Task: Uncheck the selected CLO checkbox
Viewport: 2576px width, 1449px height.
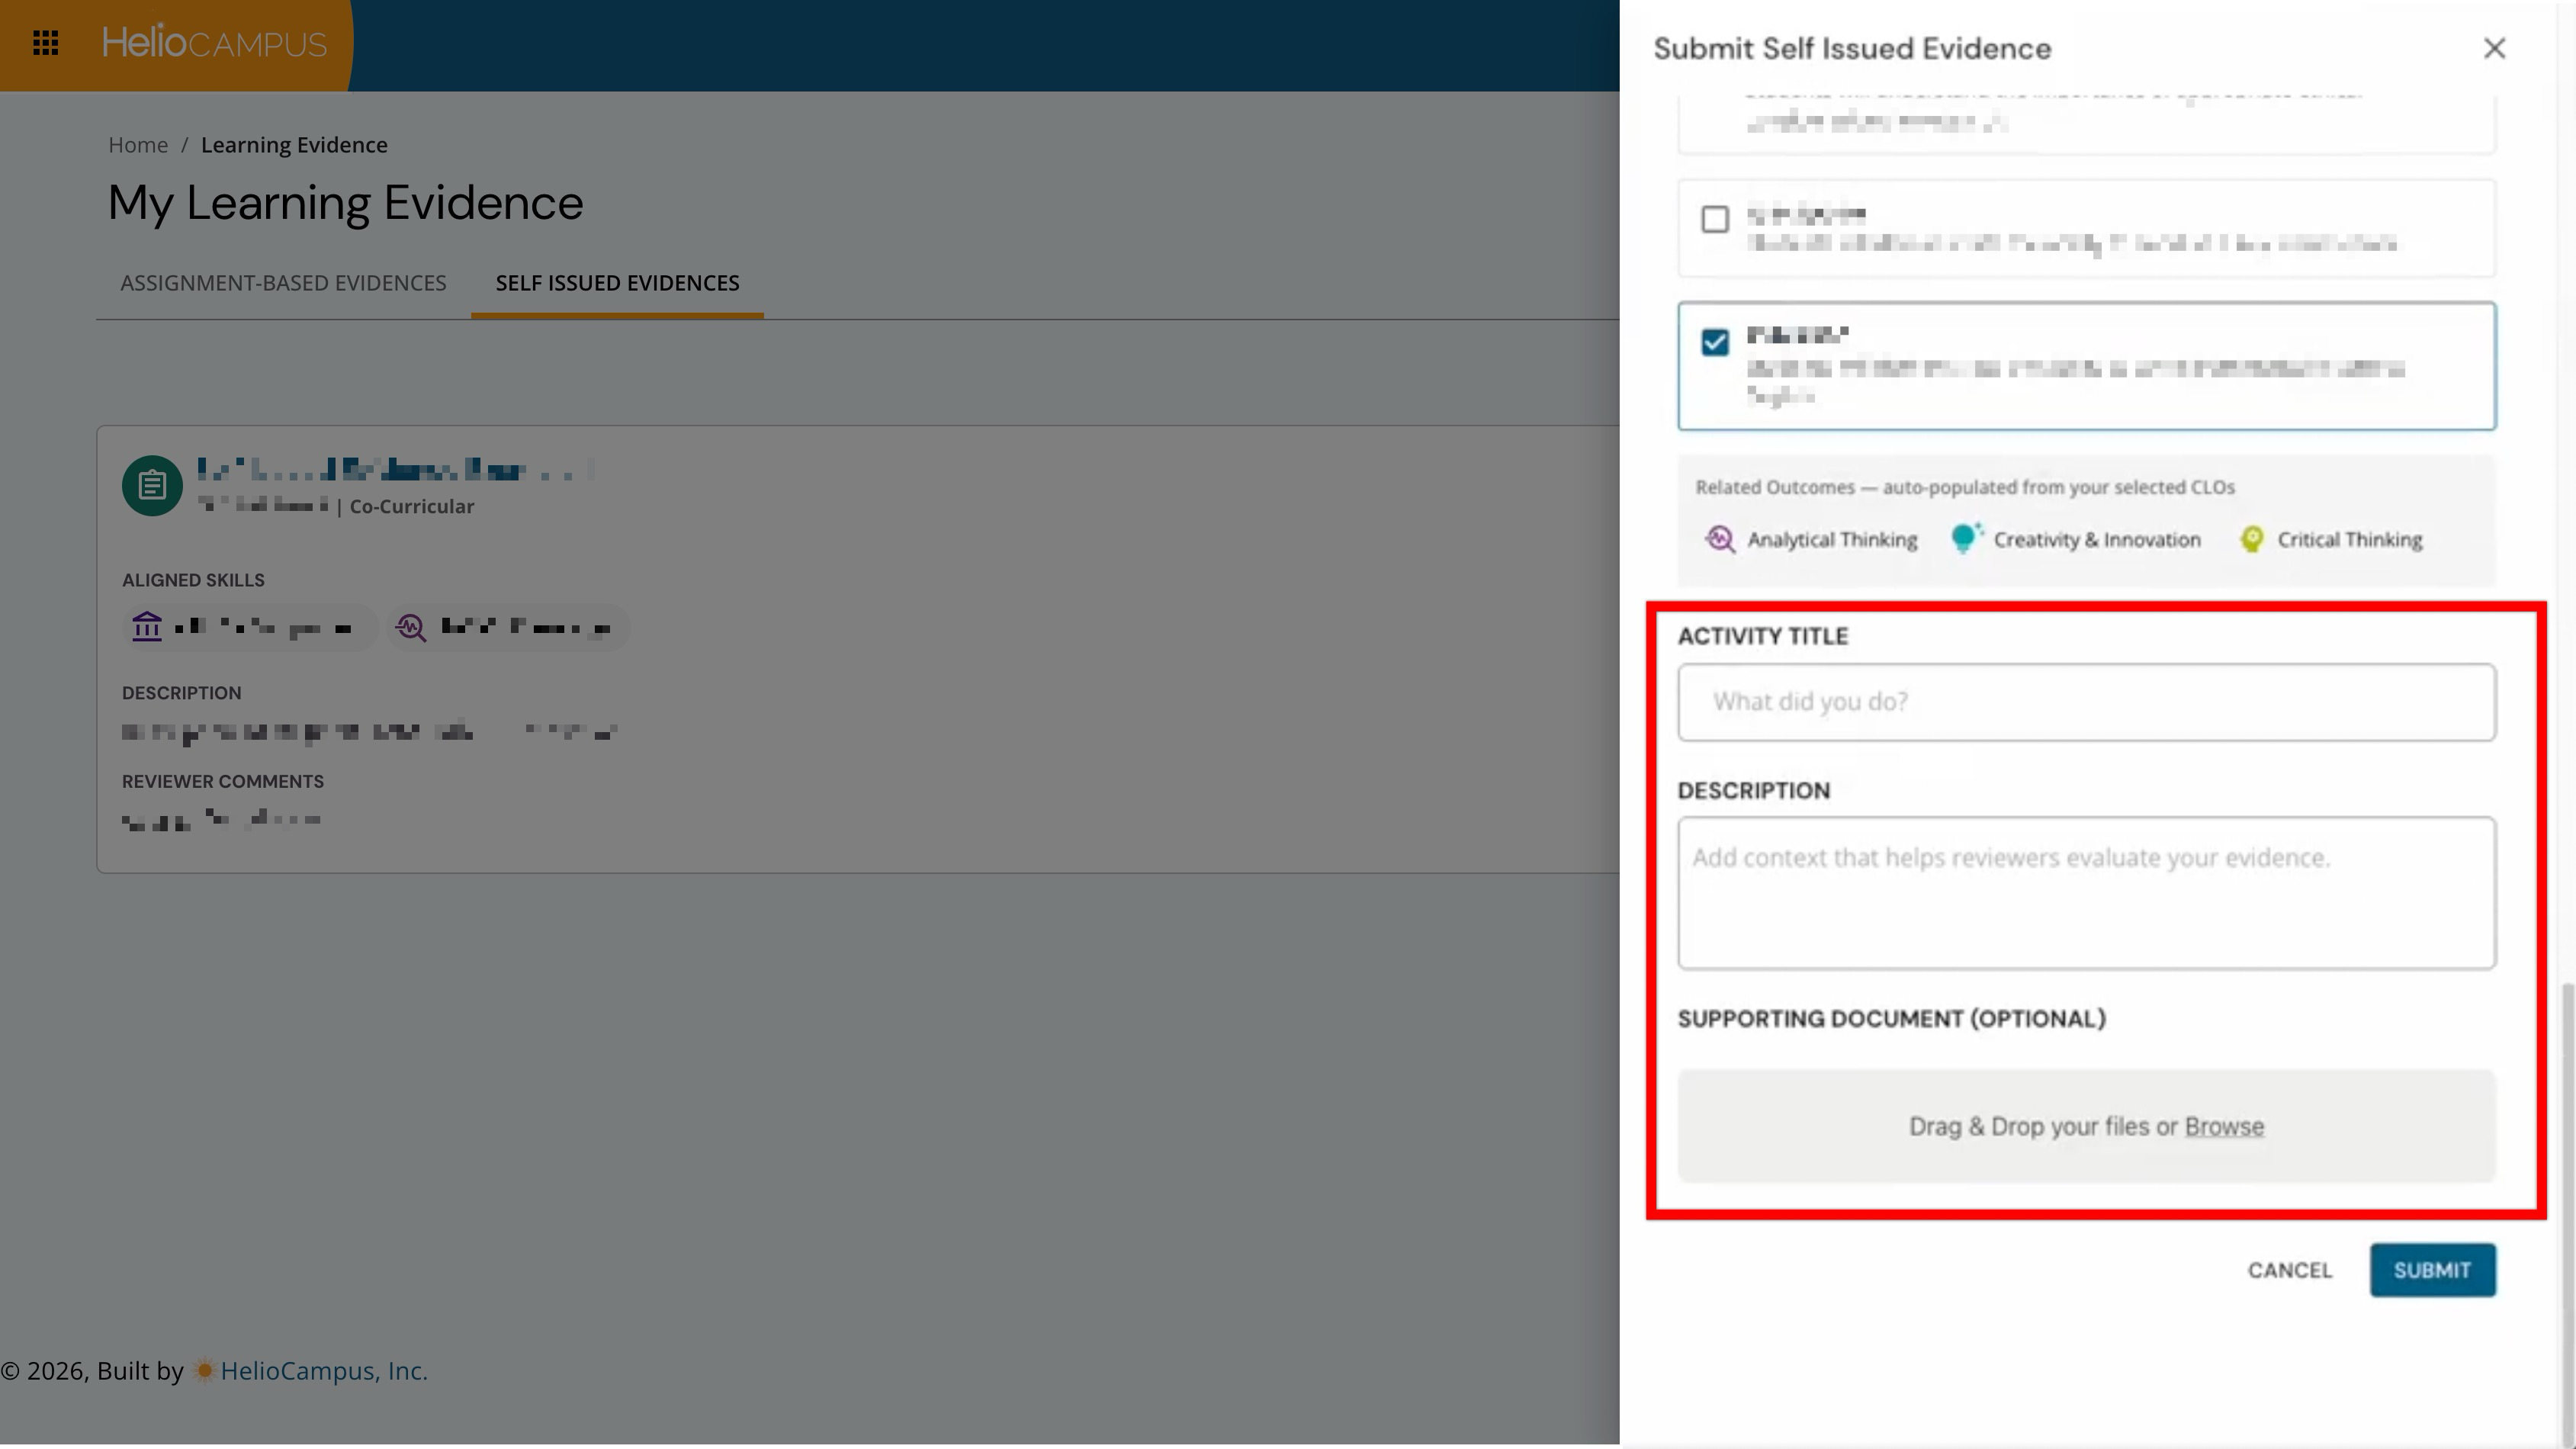Action: [x=1715, y=343]
